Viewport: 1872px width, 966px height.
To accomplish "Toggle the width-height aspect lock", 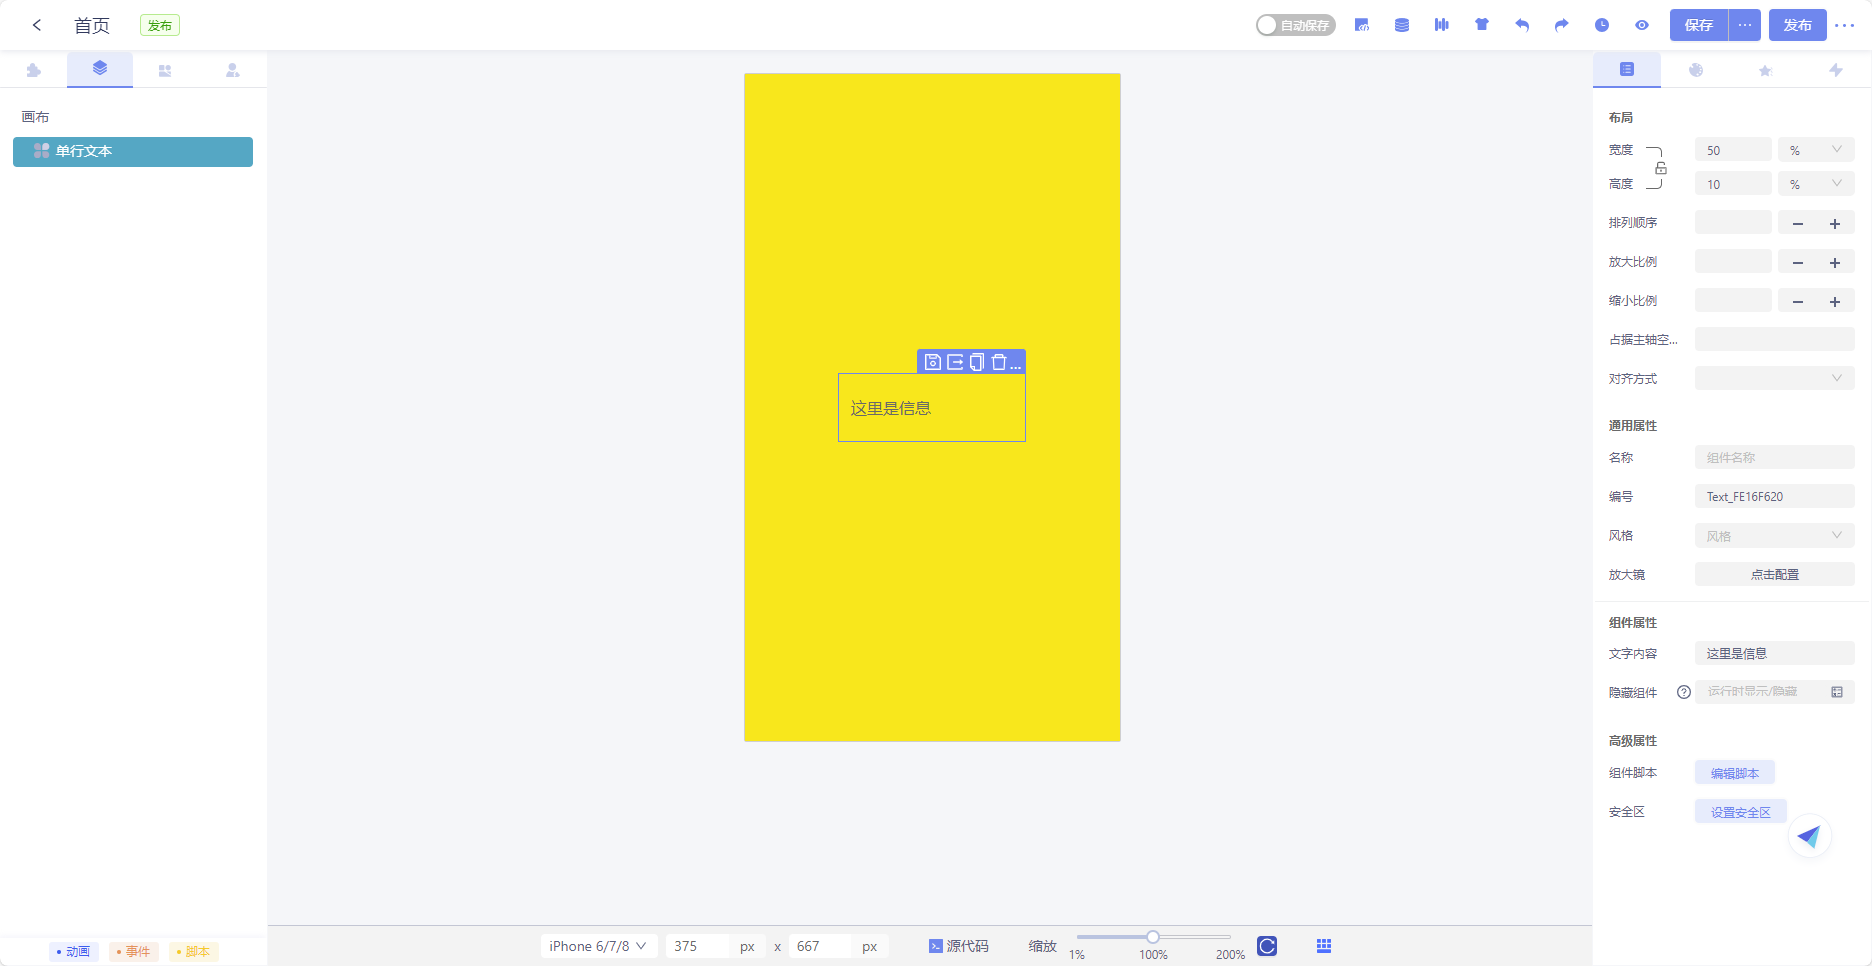I will pyautogui.click(x=1660, y=168).
